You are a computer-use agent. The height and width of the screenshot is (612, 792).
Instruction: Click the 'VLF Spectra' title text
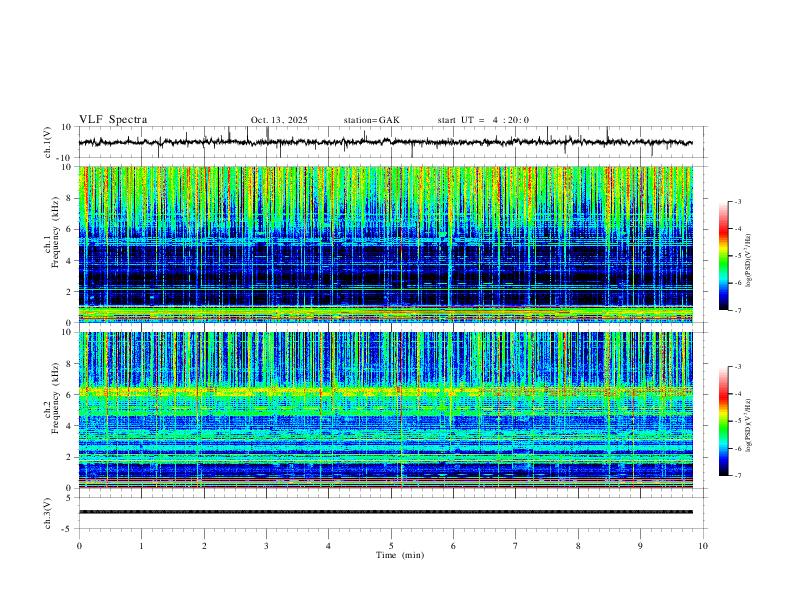(x=113, y=120)
